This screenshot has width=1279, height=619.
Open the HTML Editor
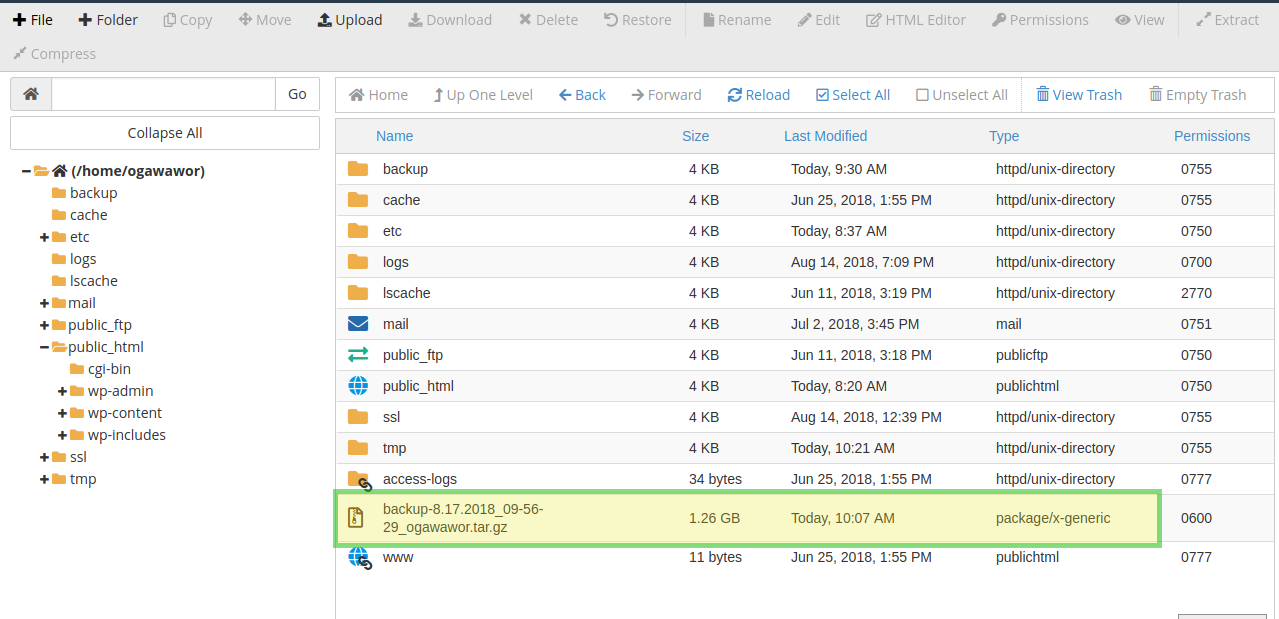click(916, 20)
